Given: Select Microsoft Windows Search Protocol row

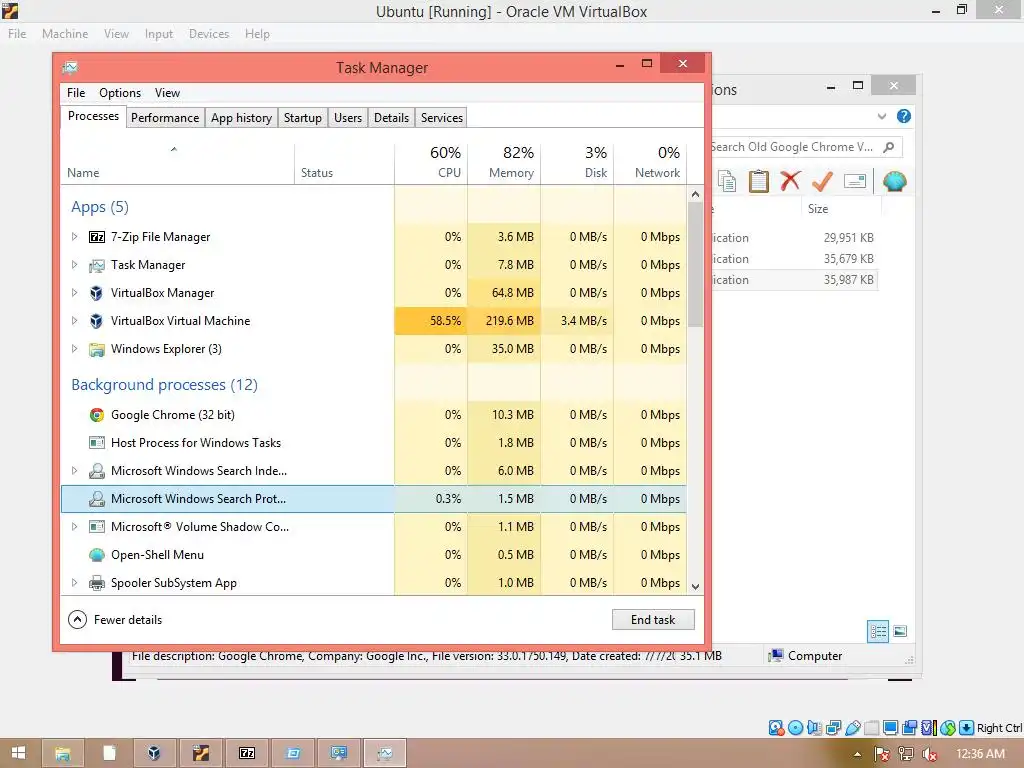Looking at the screenshot, I should click(x=374, y=499).
